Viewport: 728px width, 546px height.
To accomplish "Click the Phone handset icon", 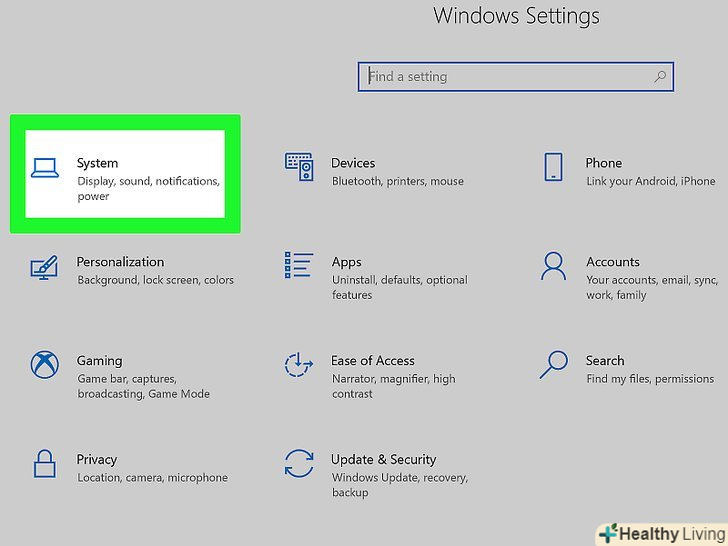I will point(553,167).
